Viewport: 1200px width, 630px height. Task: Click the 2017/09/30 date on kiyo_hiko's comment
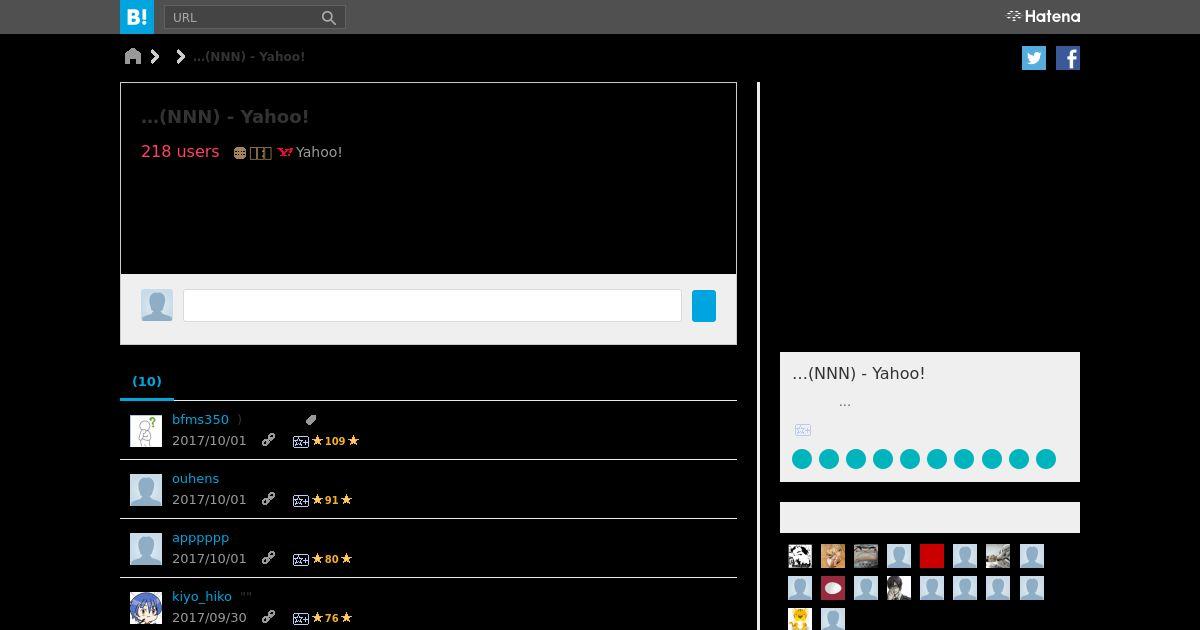[209, 617]
